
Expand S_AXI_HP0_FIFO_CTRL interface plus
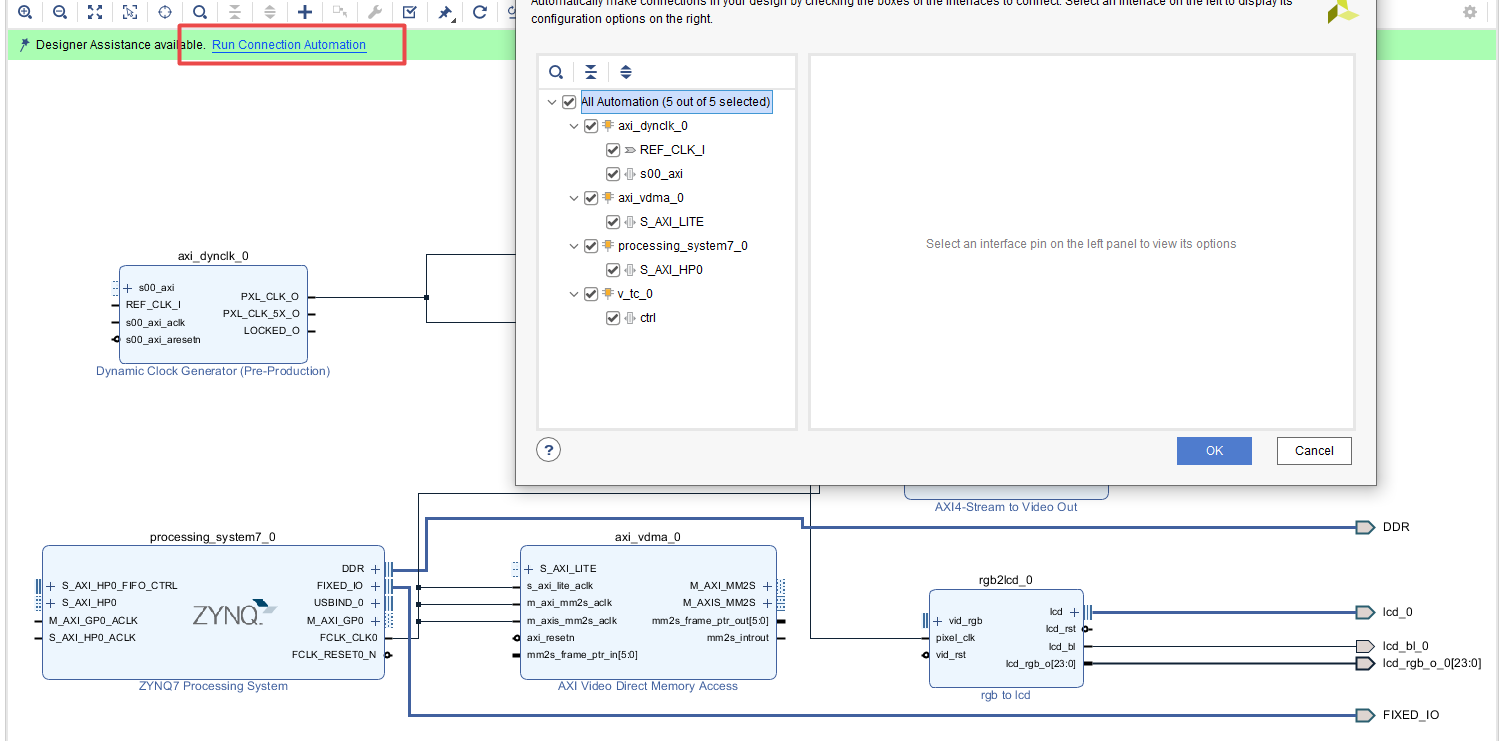[x=51, y=586]
